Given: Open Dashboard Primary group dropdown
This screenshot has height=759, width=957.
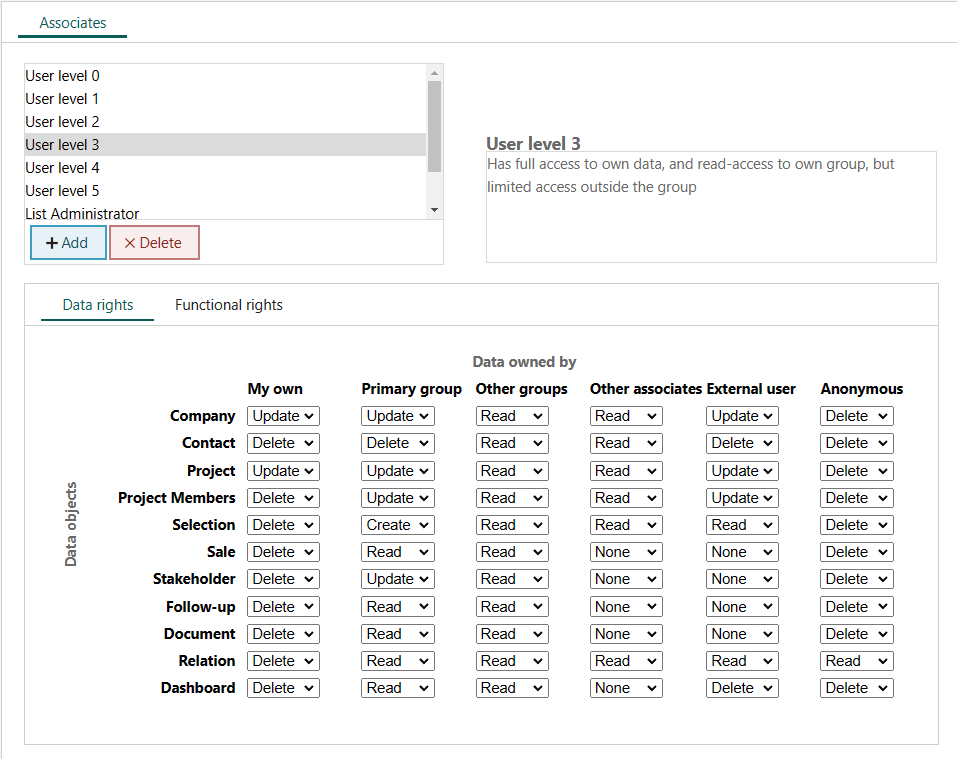Looking at the screenshot, I should [x=397, y=688].
